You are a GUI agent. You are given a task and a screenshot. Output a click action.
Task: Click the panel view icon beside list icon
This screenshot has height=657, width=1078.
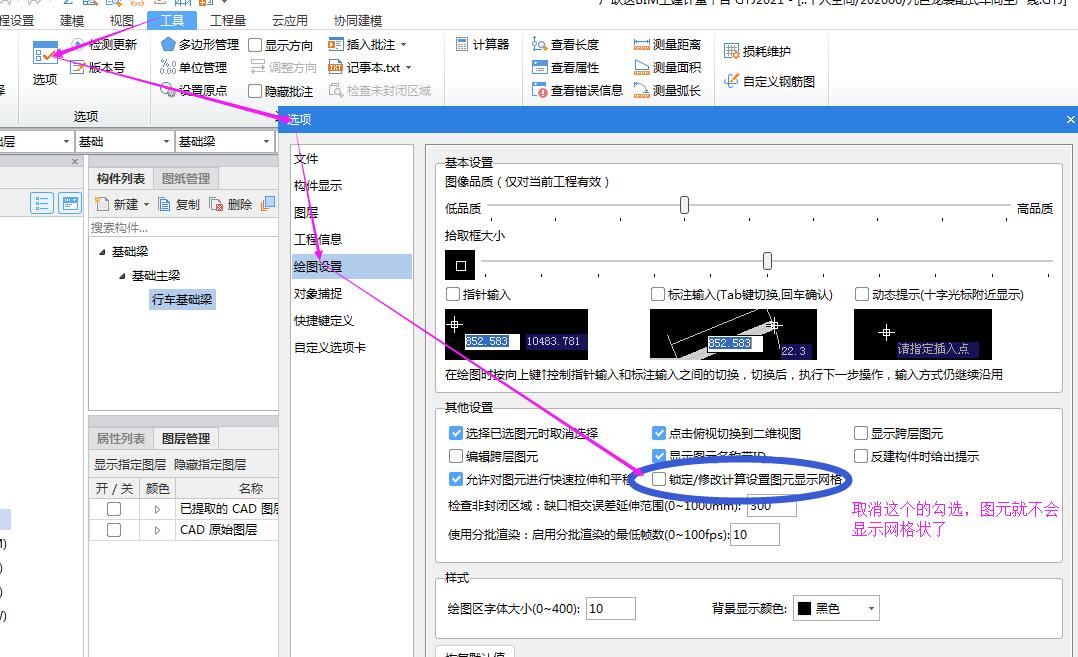click(x=69, y=203)
